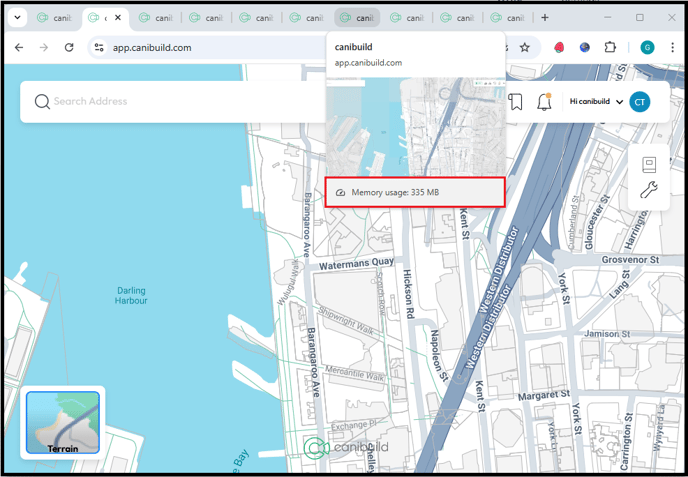Close the active canibuild tab
This screenshot has width=688, height=477.
118,18
